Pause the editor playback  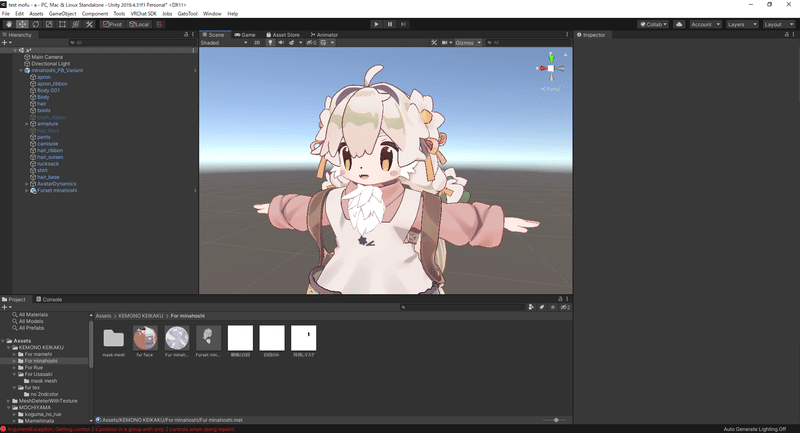click(390, 24)
